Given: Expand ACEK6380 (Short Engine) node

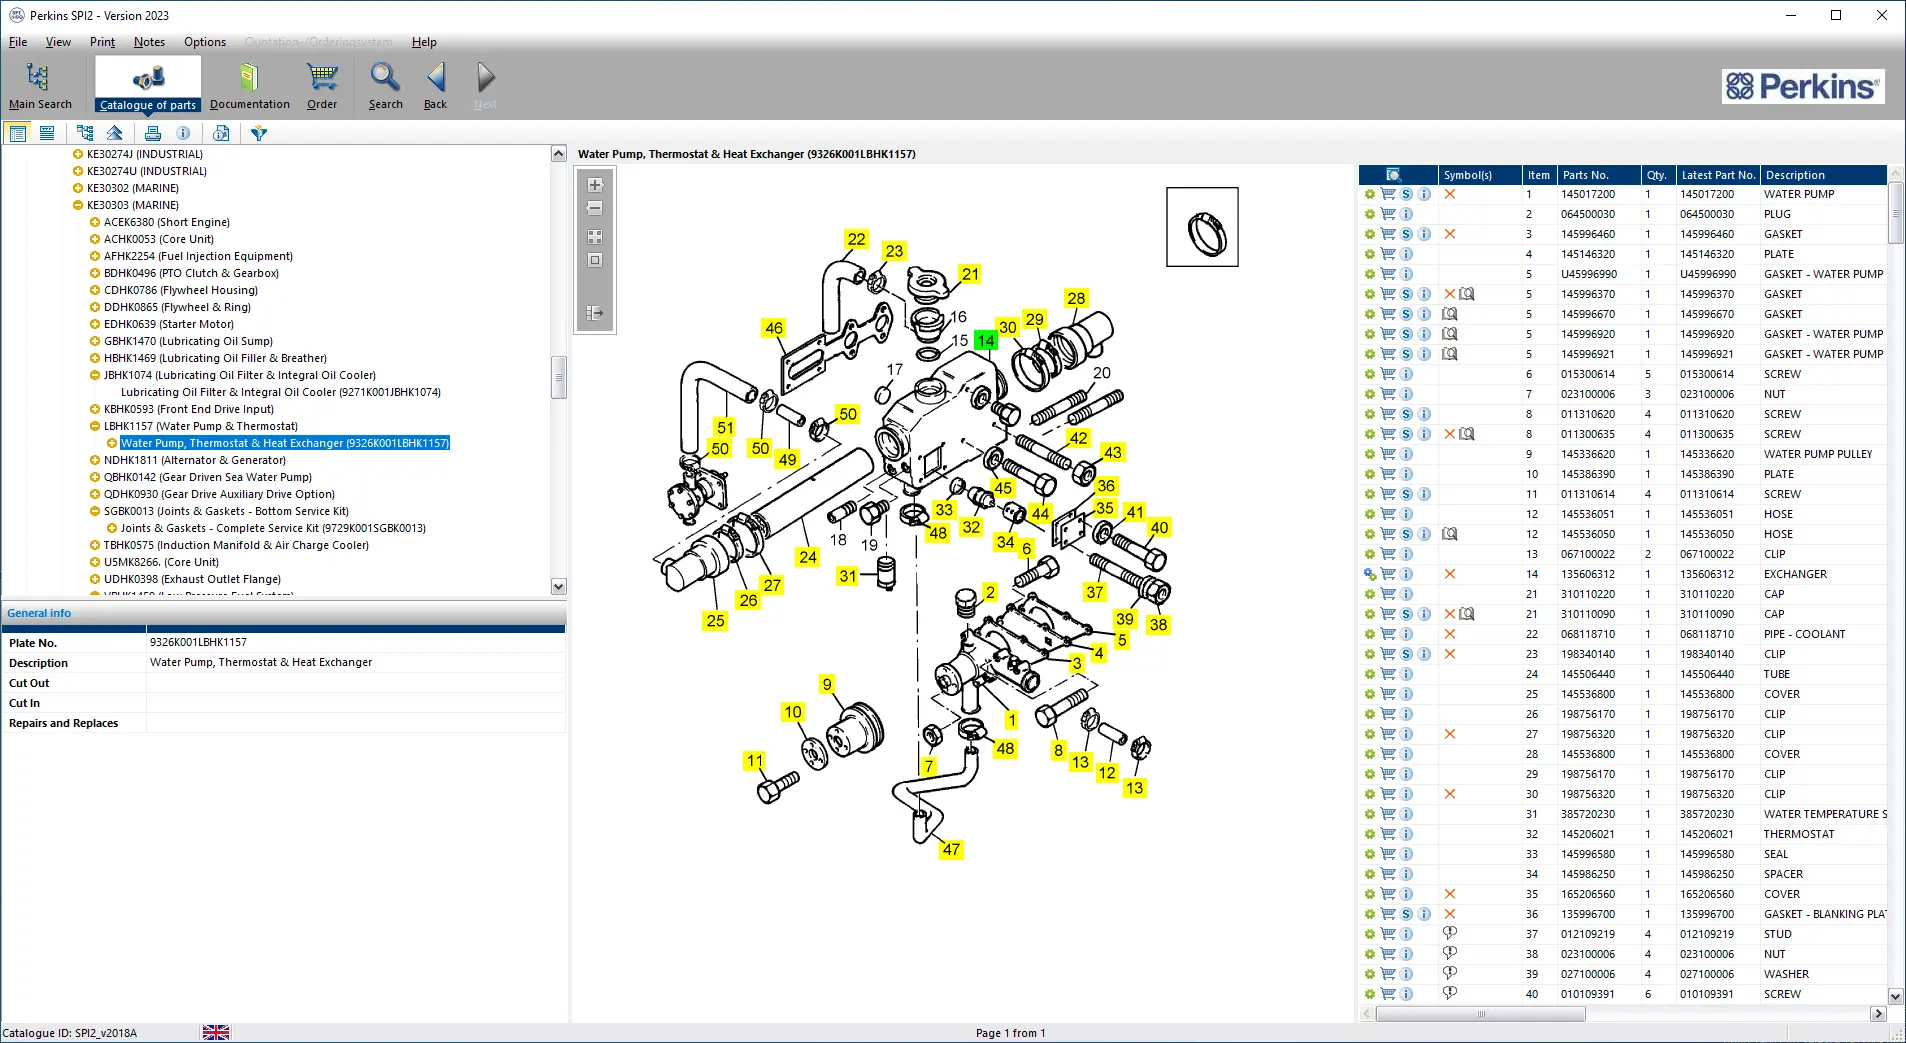Looking at the screenshot, I should (x=95, y=222).
